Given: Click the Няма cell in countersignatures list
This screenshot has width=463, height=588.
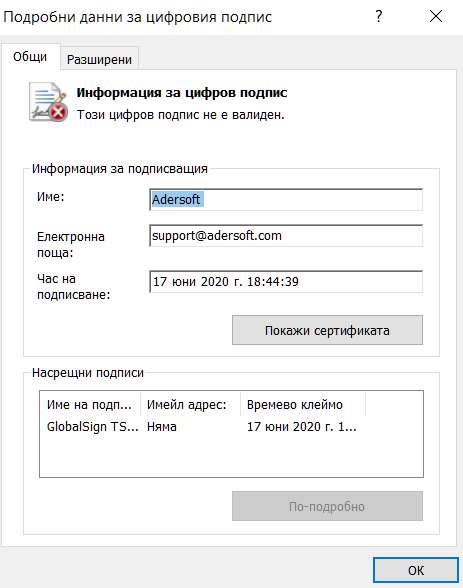Looking at the screenshot, I should pos(162,427).
